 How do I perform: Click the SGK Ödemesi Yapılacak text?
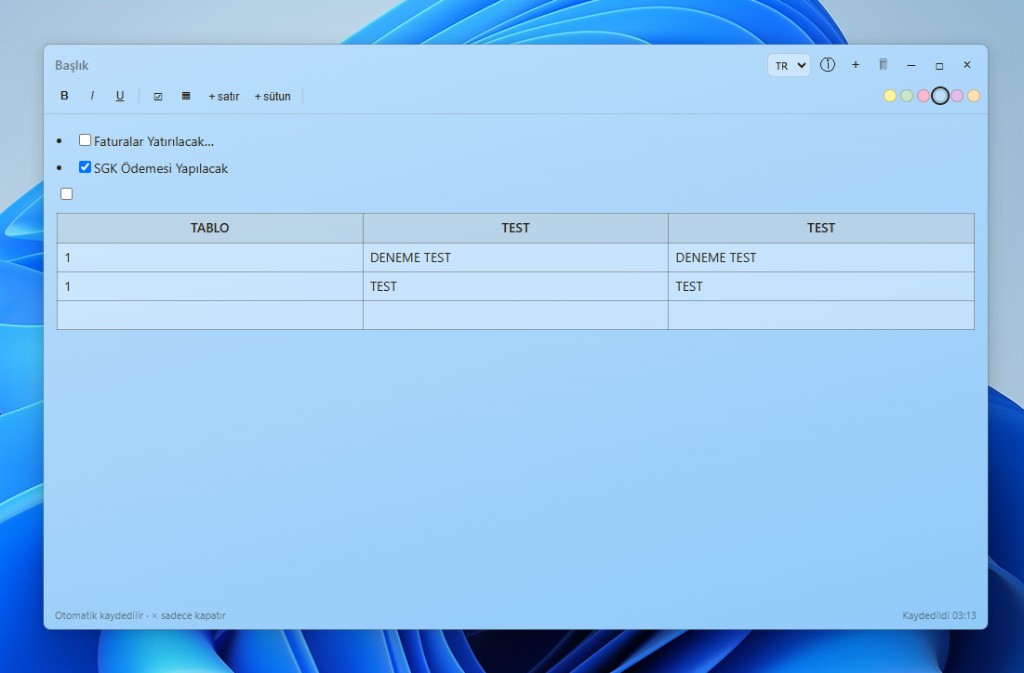(161, 168)
